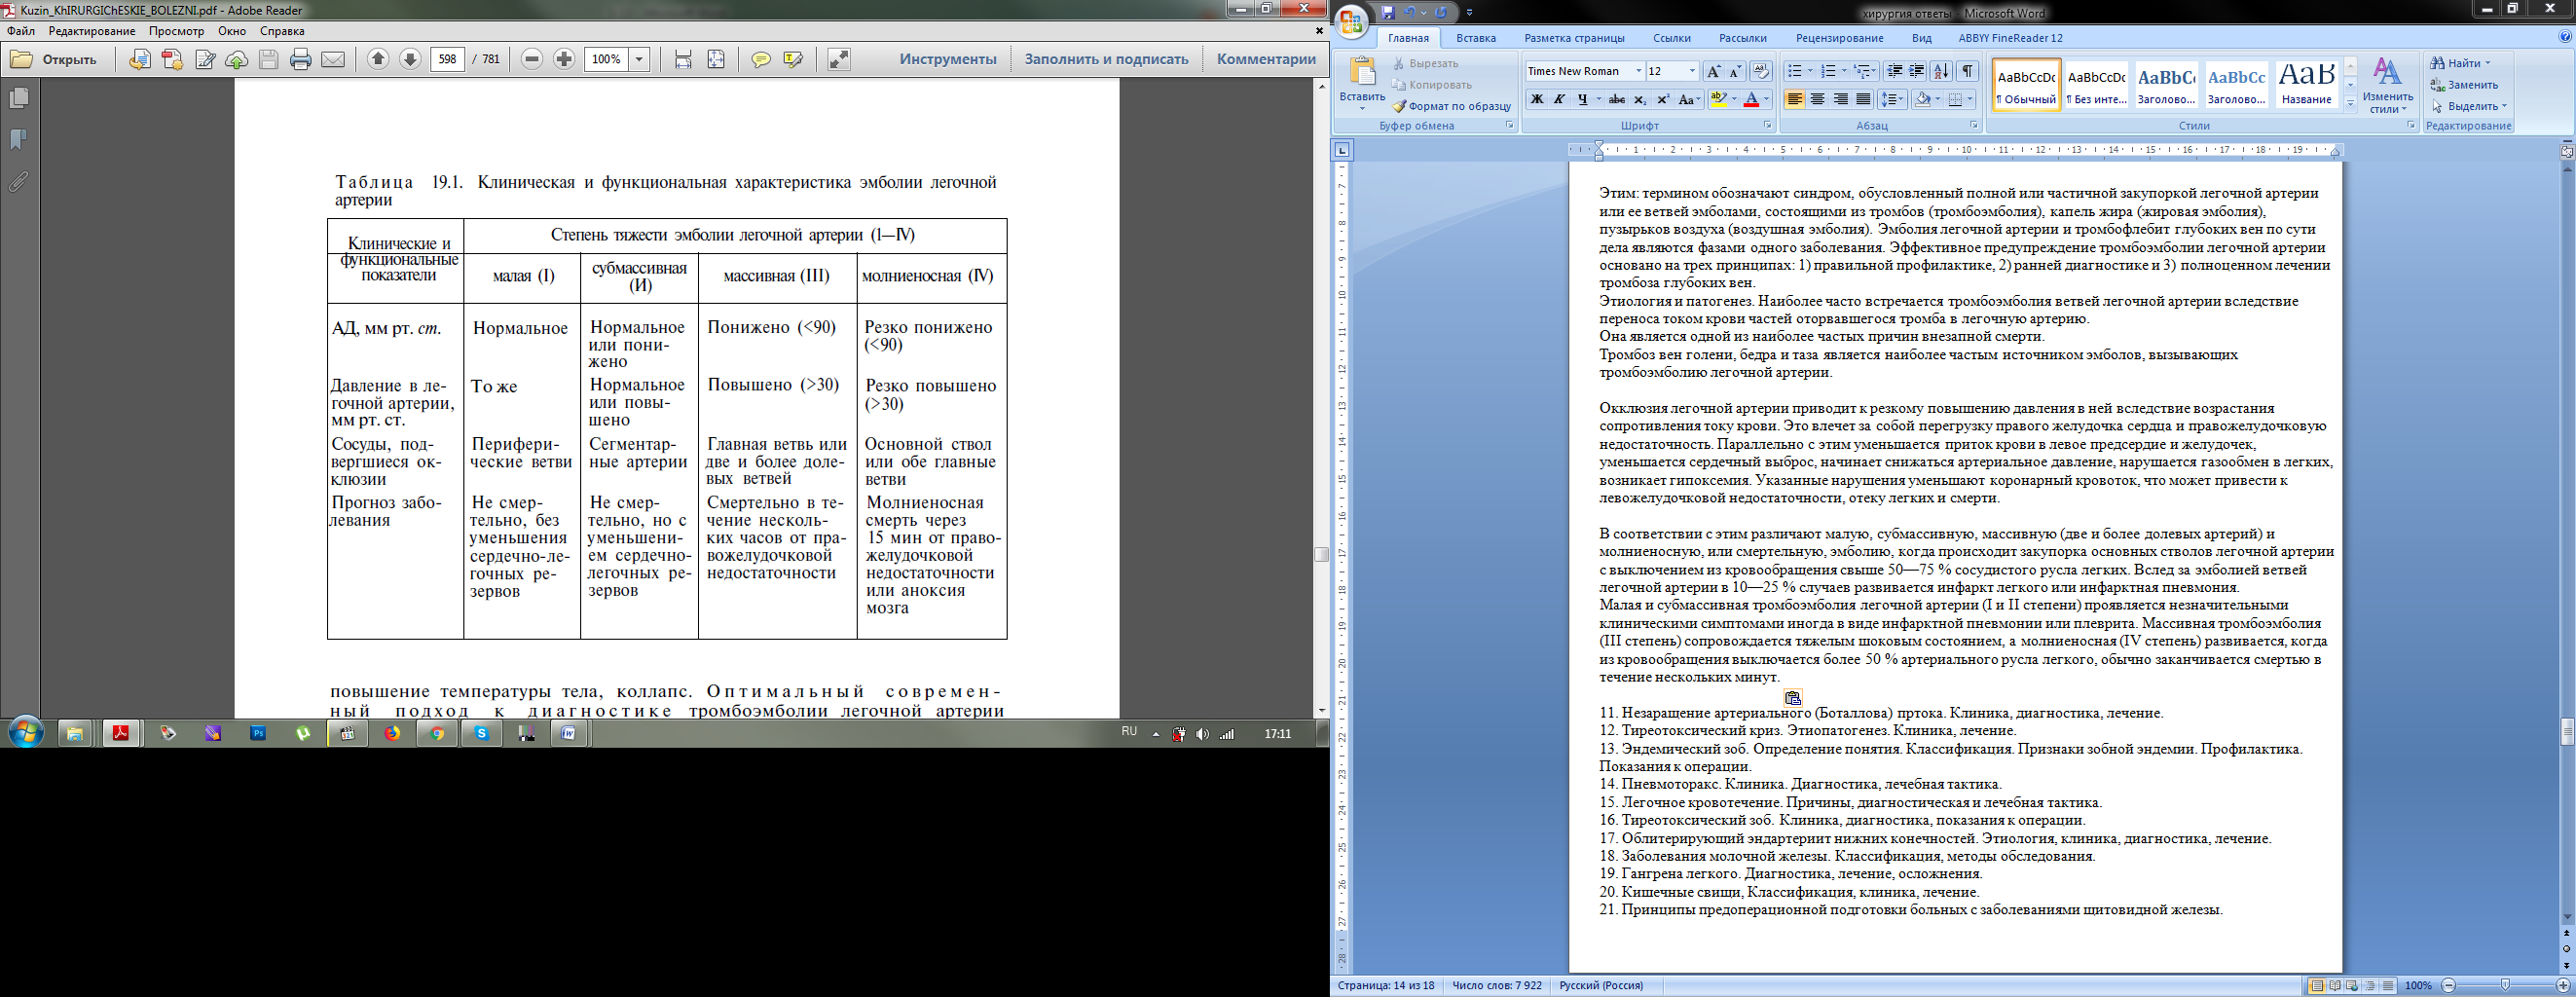The width and height of the screenshot is (2576, 997).
Task: Open the zoom level dropdown in Adobe Reader
Action: click(639, 60)
